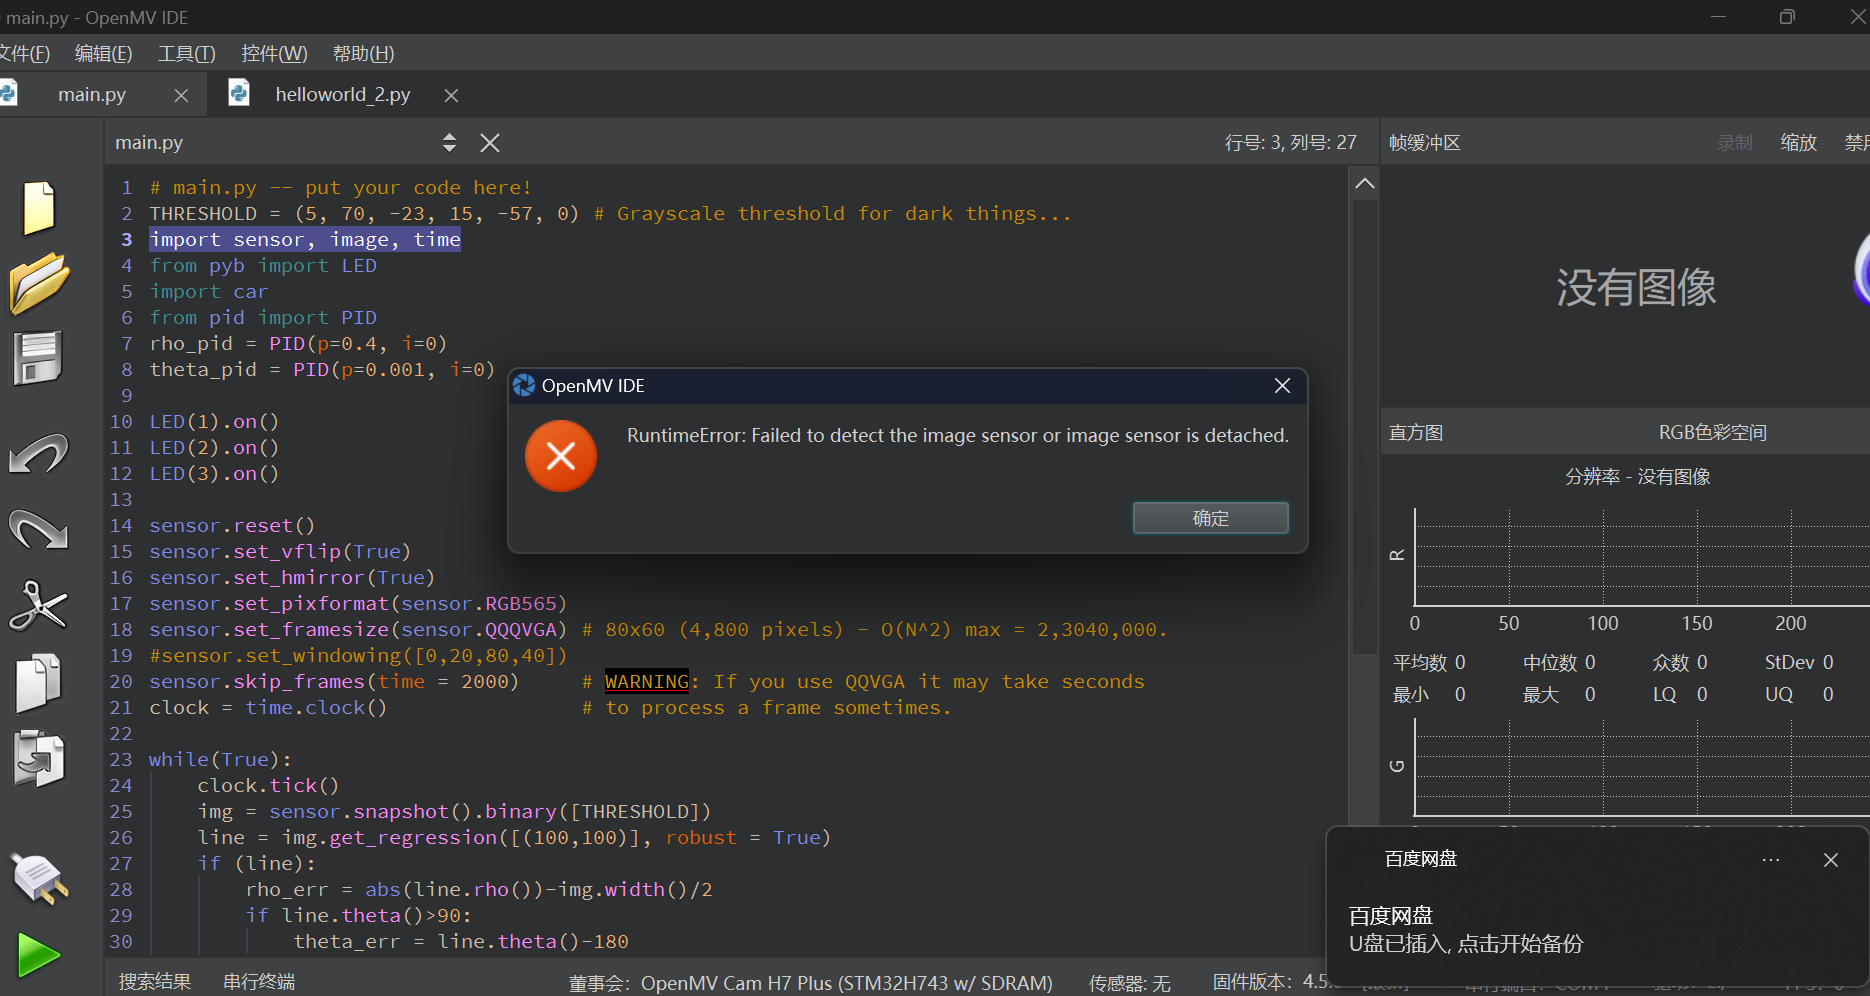1870x996 pixels.
Task: Open the 控件(W) menu
Action: (x=274, y=53)
